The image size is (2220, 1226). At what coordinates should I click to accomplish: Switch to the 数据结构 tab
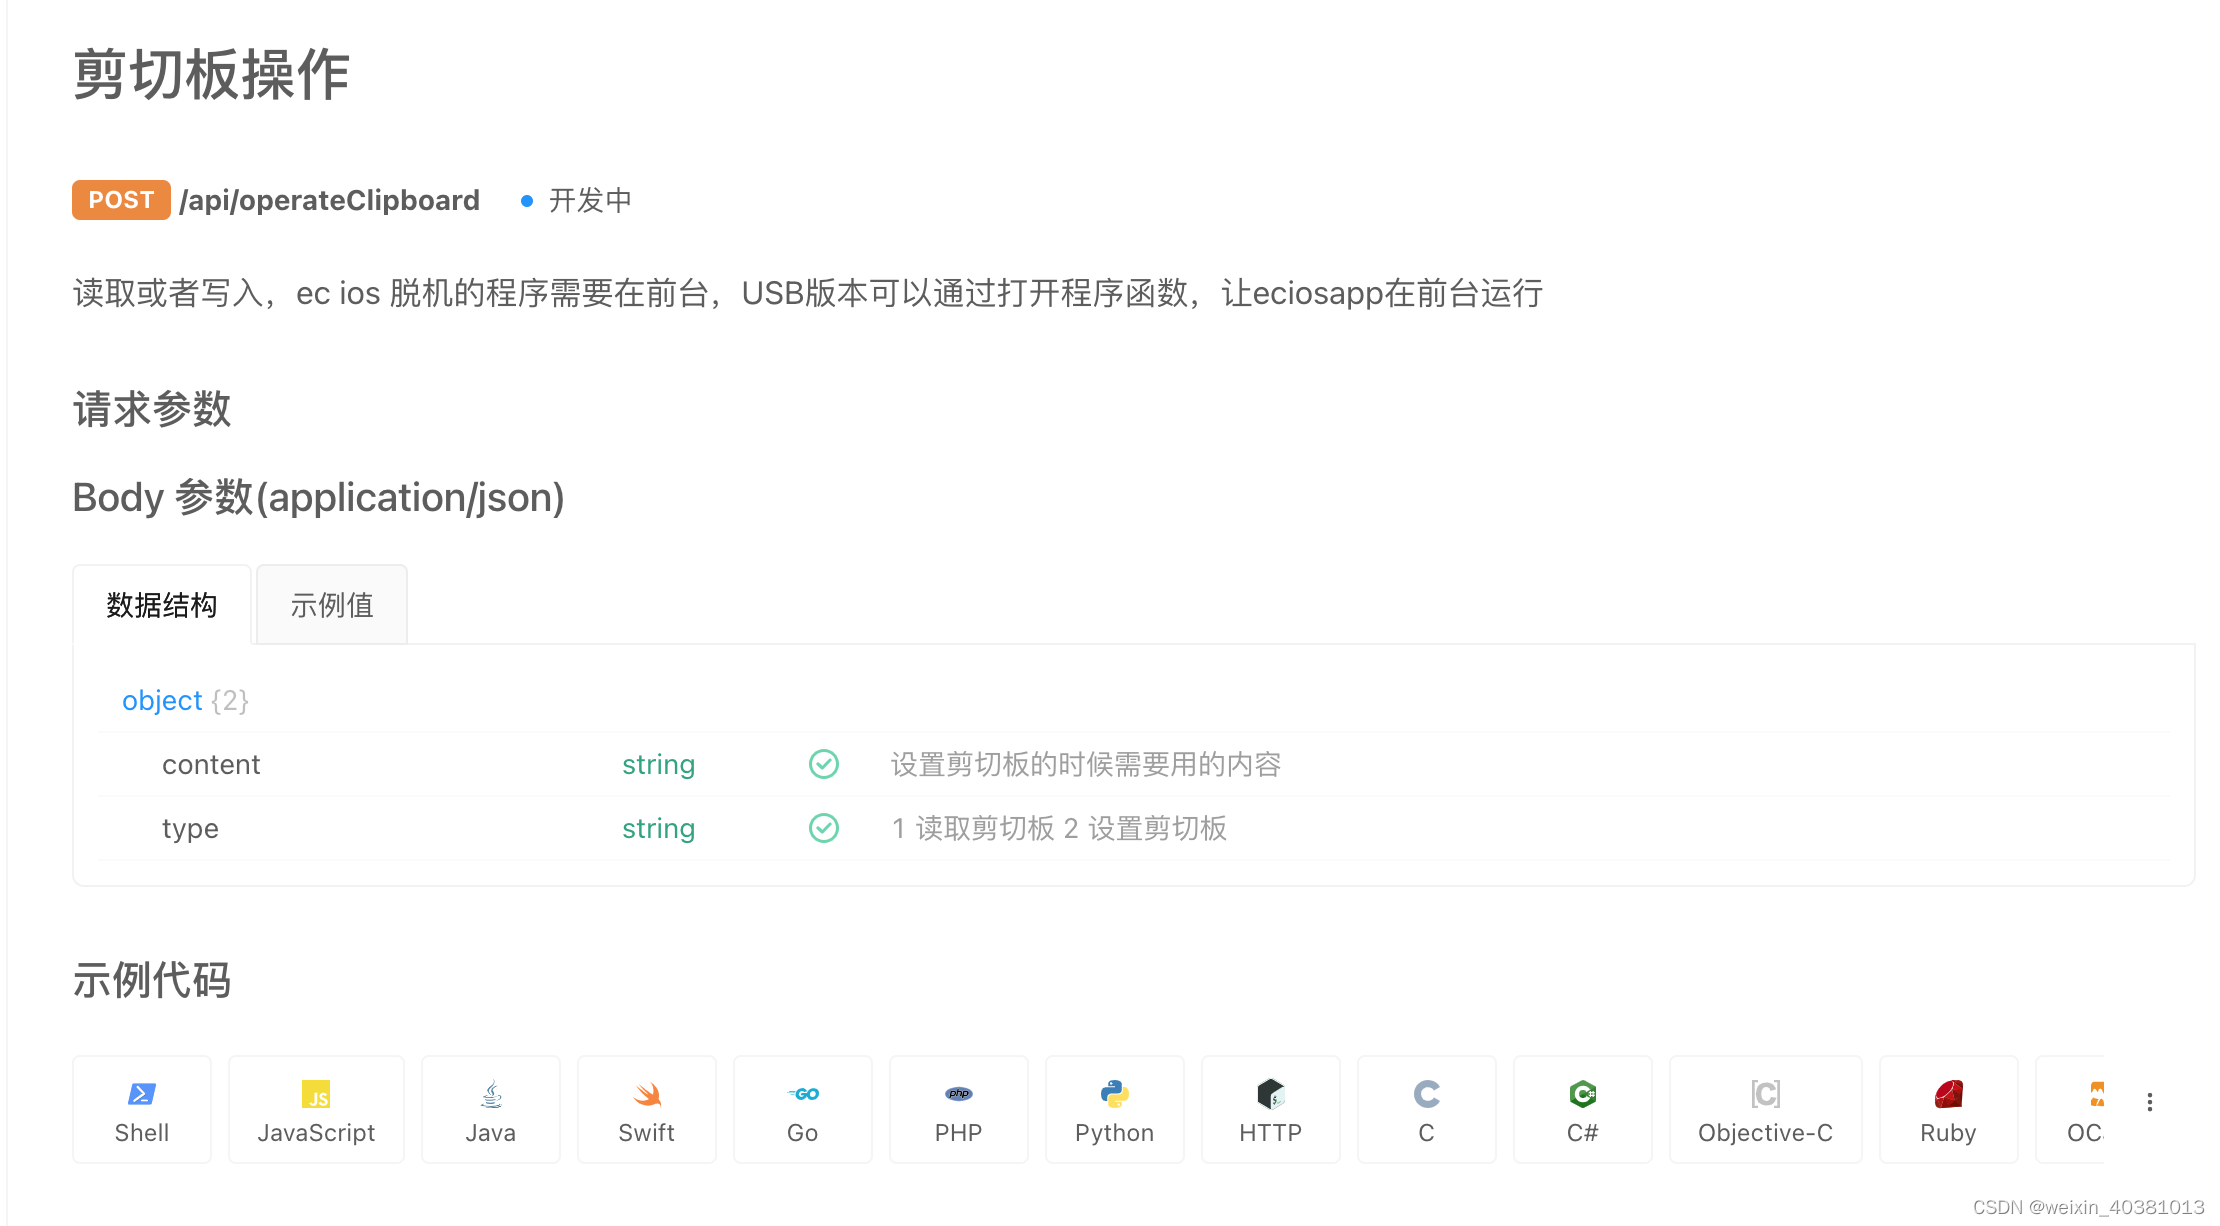[x=161, y=604]
